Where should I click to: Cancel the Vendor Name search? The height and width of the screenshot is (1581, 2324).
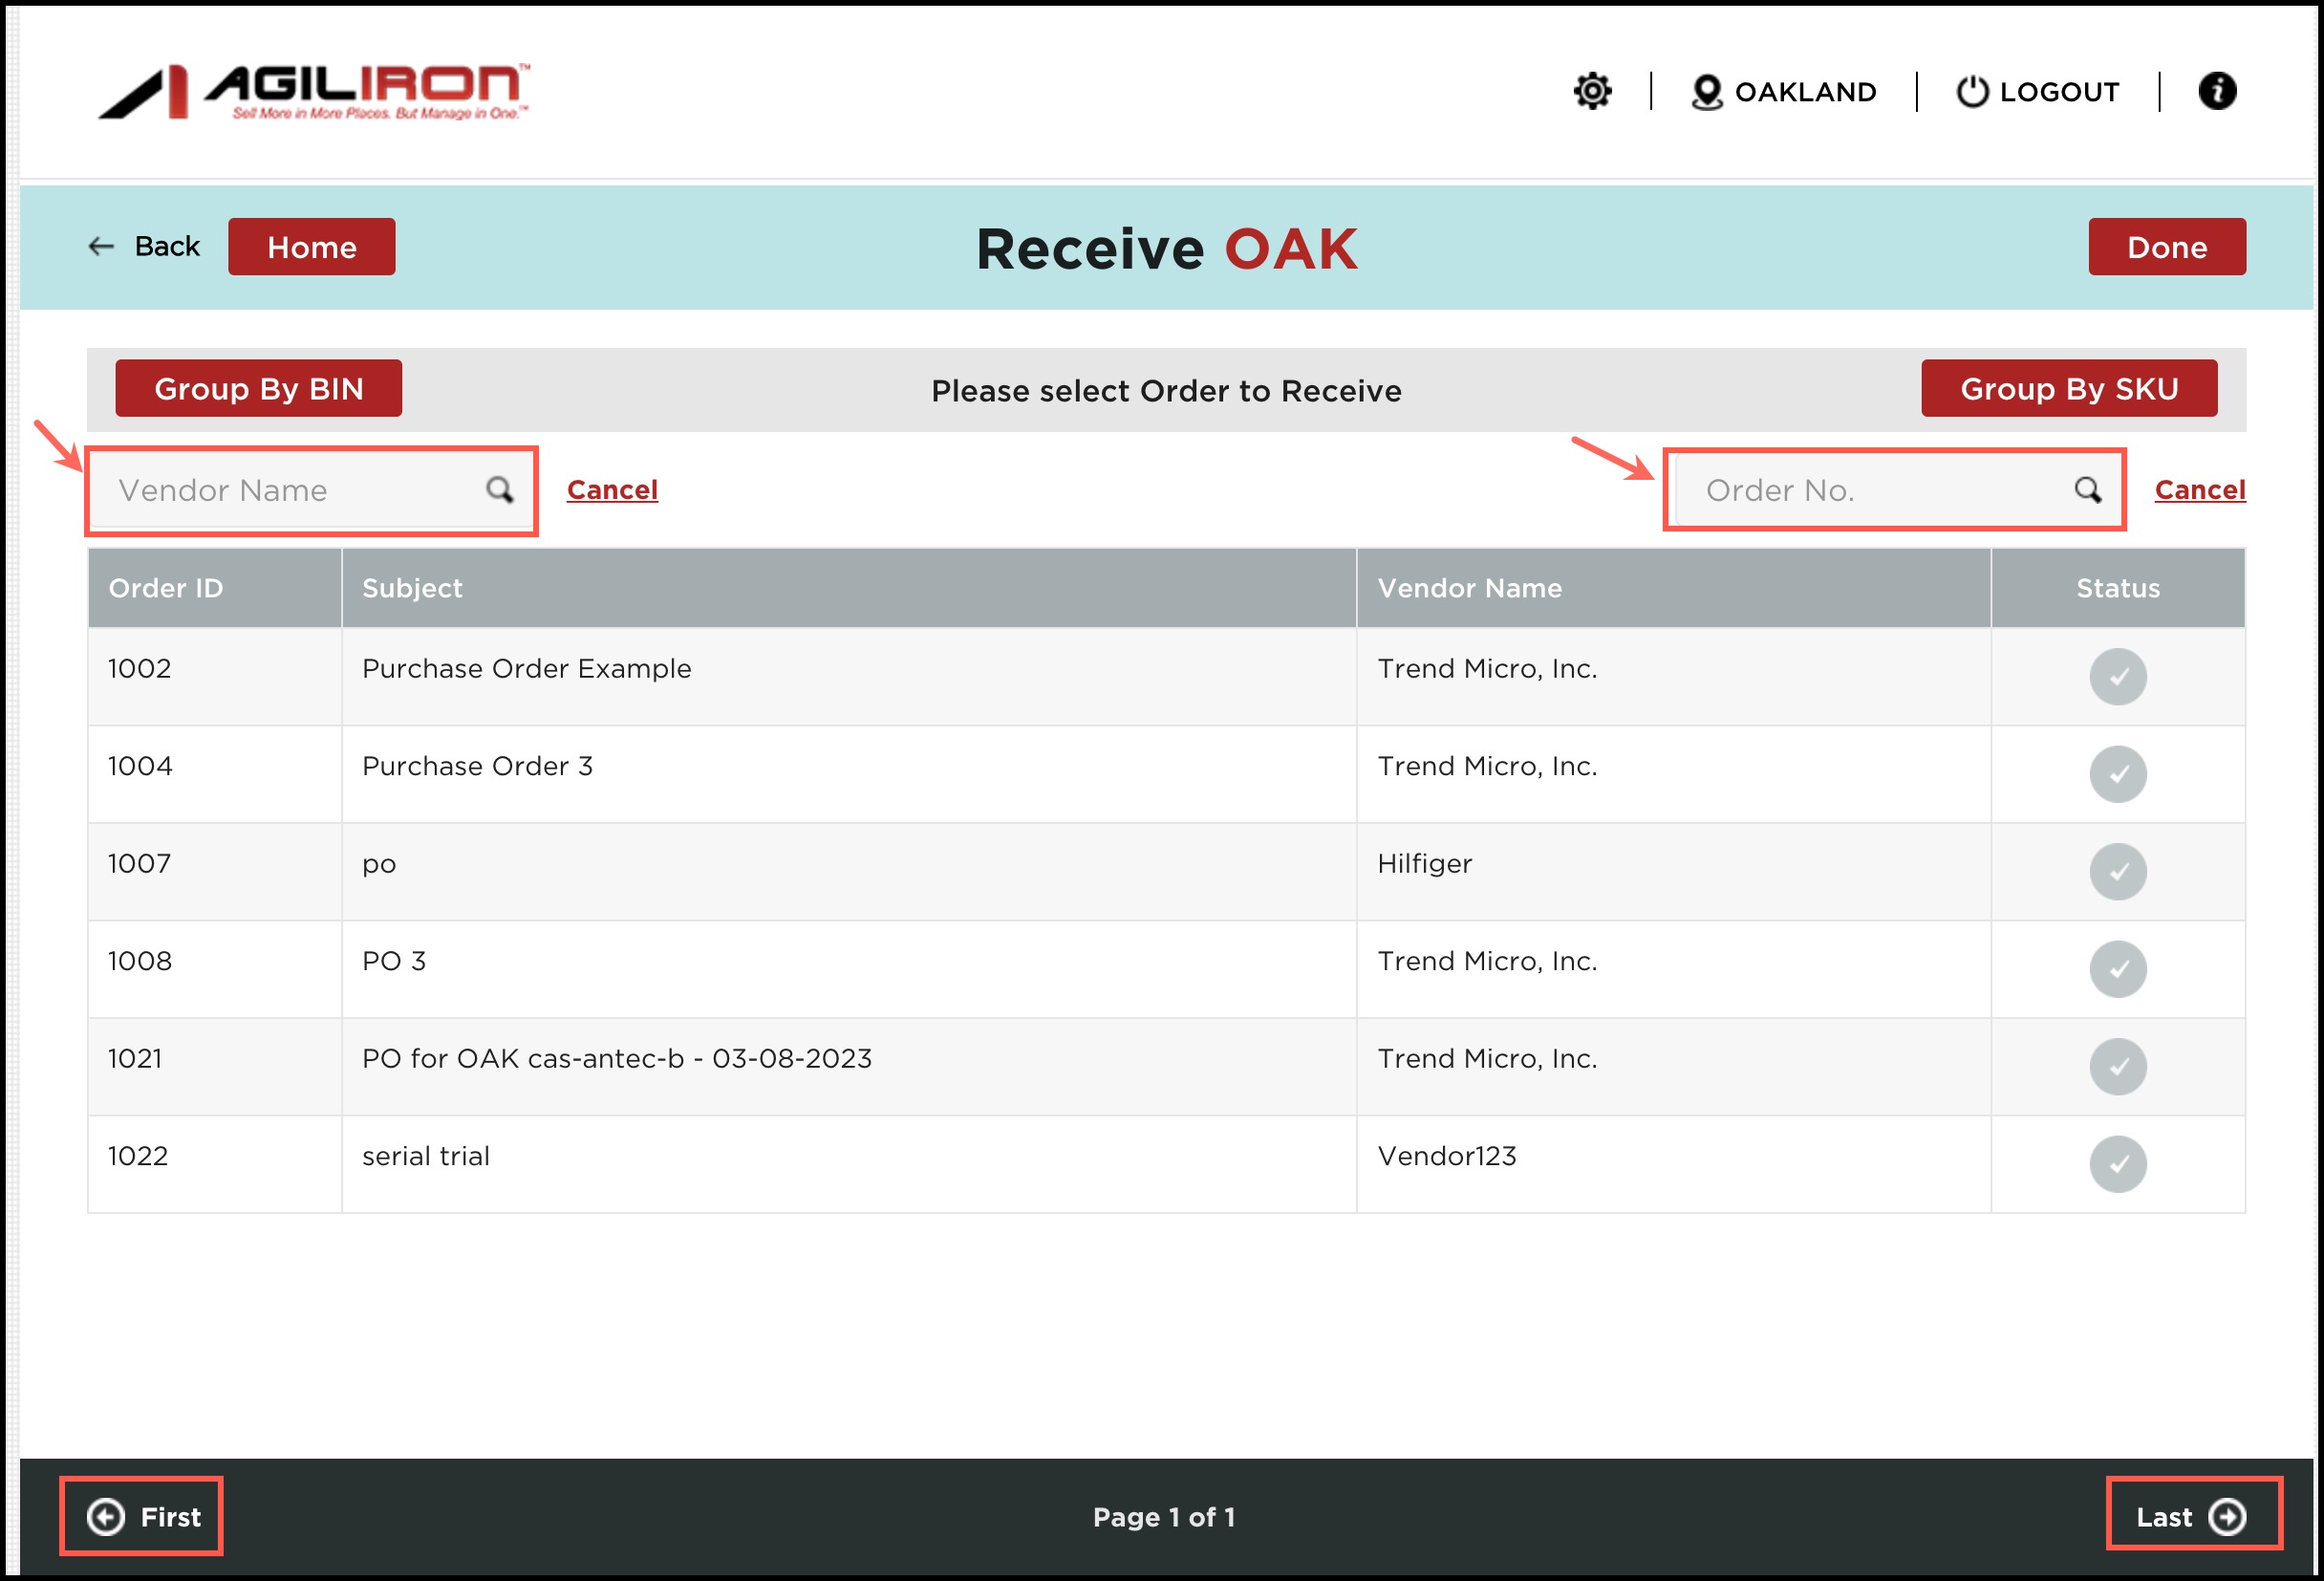[612, 490]
